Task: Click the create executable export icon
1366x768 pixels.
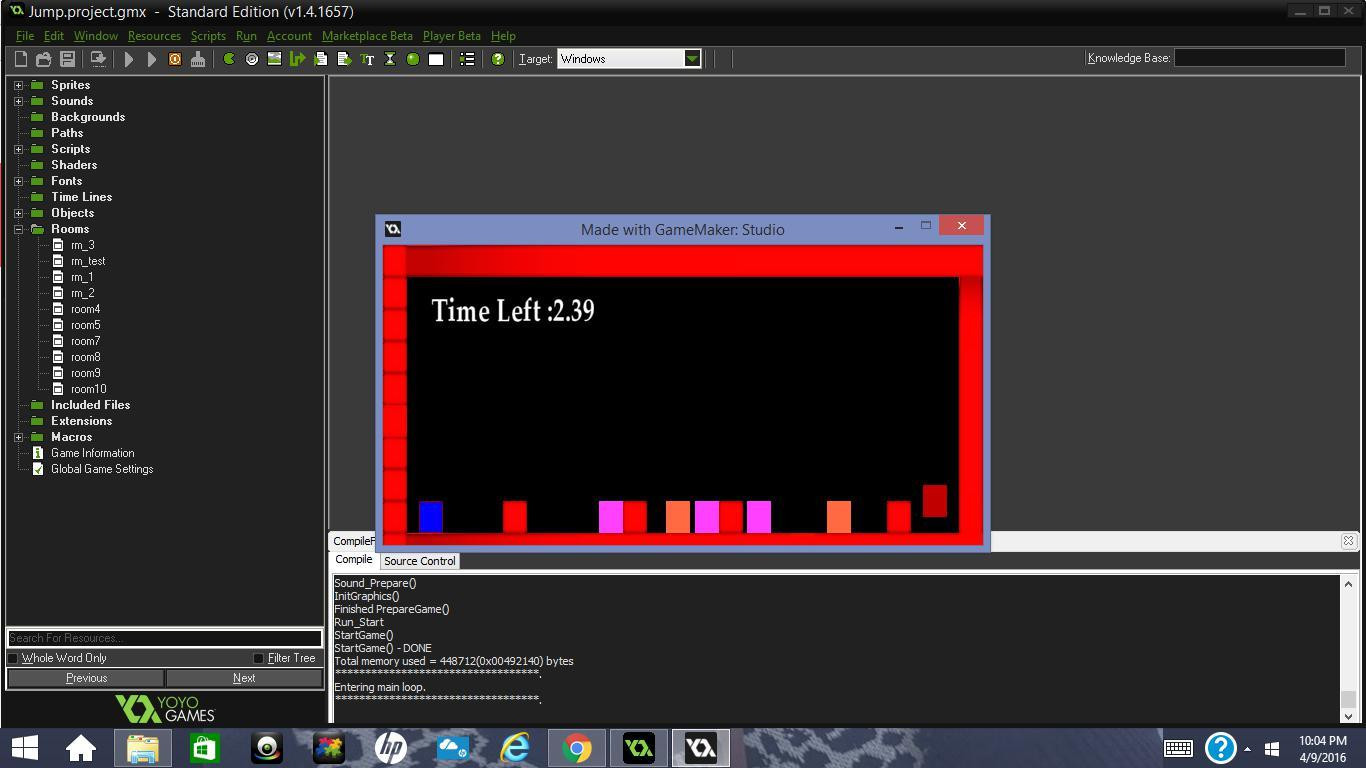Action: (98, 59)
